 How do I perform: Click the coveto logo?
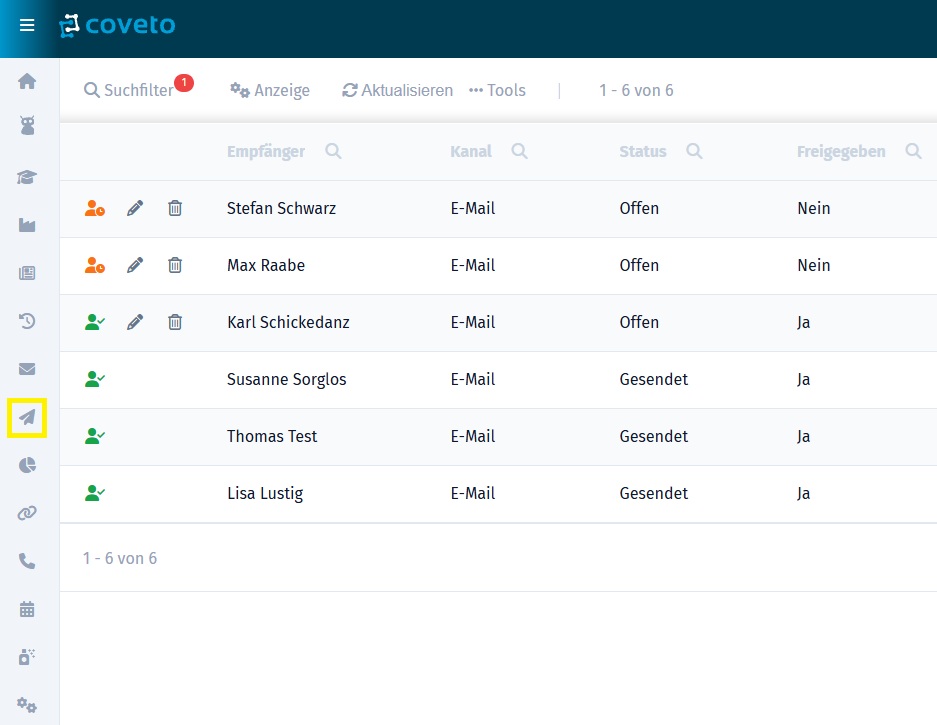coord(117,26)
